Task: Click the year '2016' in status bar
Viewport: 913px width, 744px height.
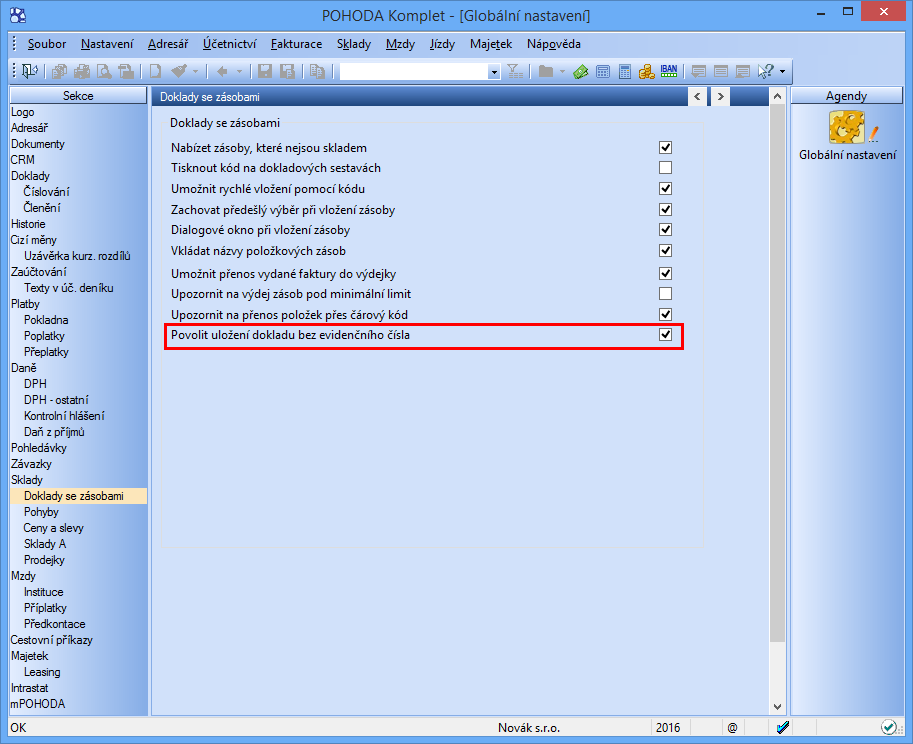Action: coord(668,728)
